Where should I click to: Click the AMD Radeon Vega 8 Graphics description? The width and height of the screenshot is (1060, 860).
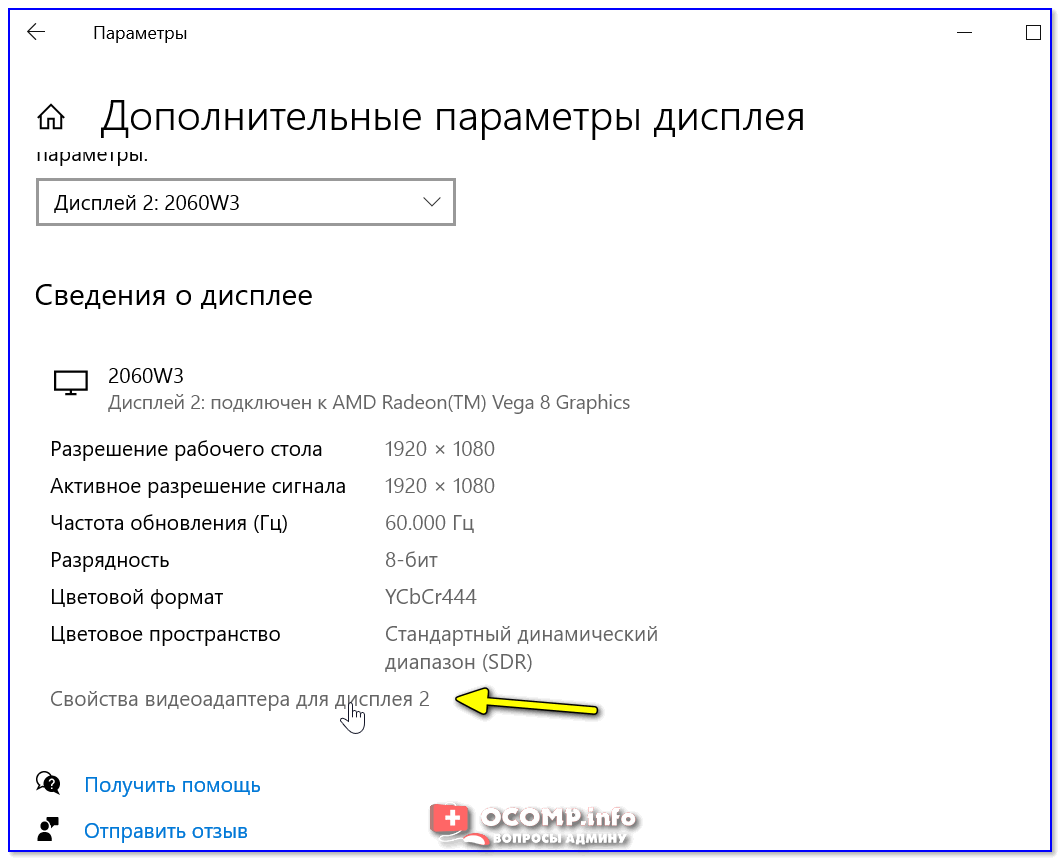(x=369, y=403)
